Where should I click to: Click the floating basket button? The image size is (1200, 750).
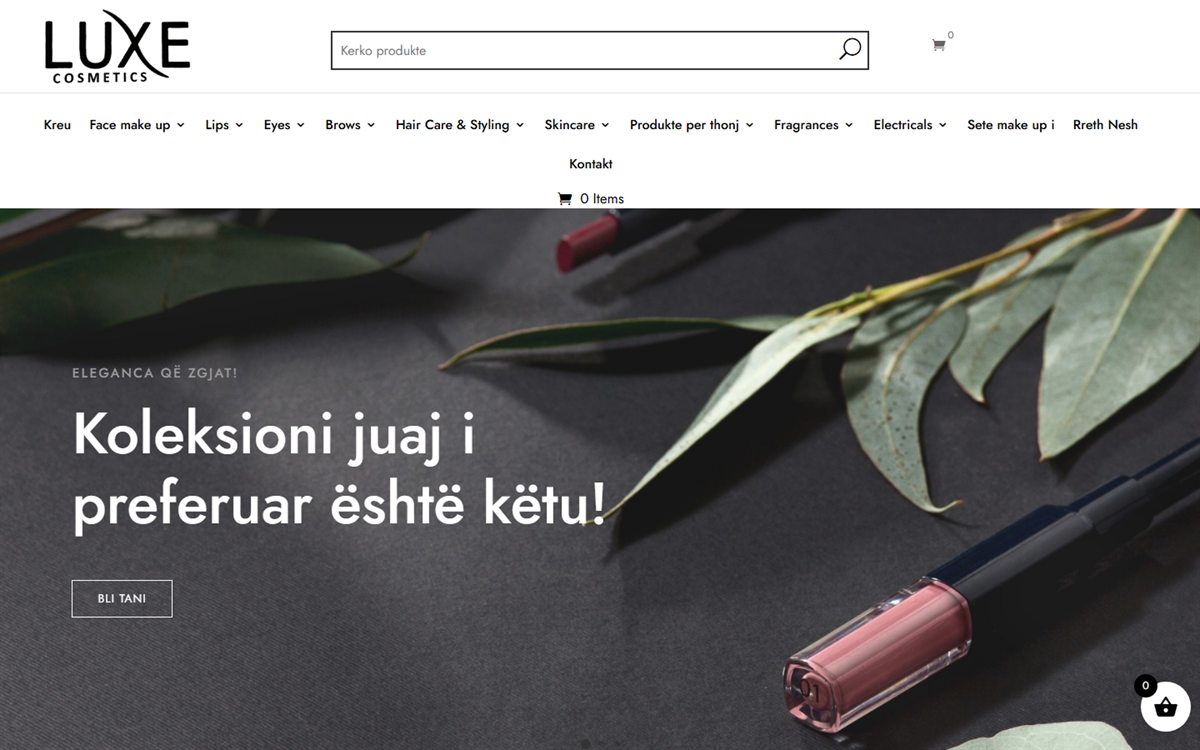pos(1165,707)
